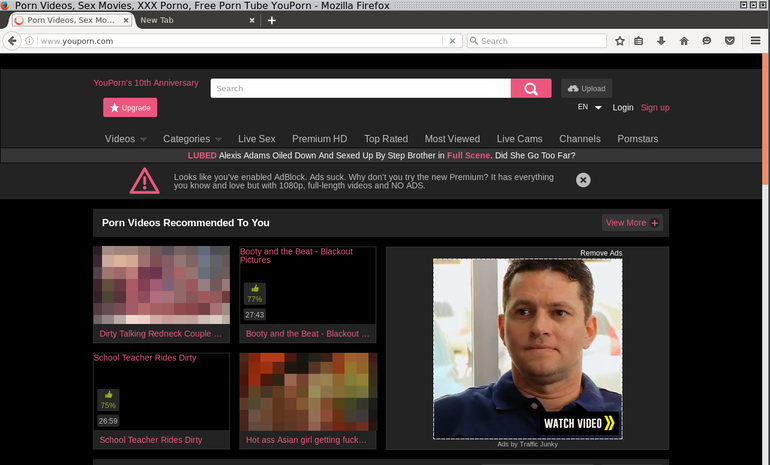
Task: Dismiss the AdBlock warning banner
Action: tap(583, 180)
